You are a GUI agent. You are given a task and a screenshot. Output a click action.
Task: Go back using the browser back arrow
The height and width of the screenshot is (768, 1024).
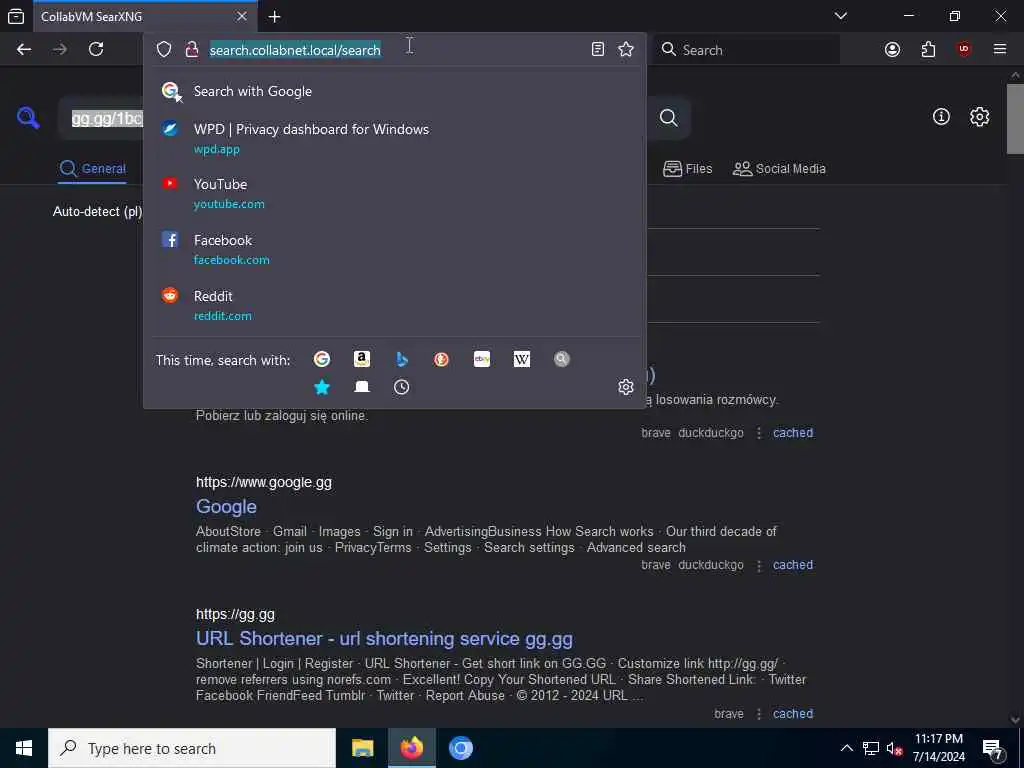[x=24, y=49]
